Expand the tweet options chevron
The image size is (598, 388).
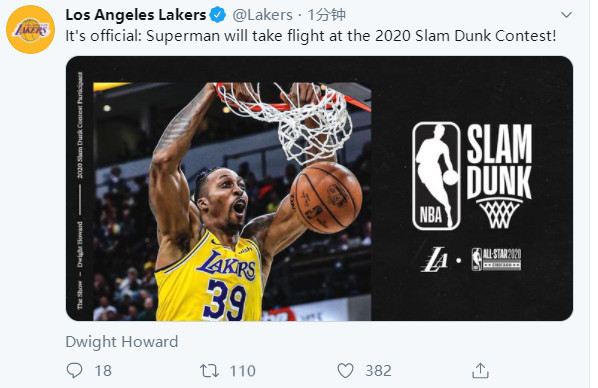566,15
